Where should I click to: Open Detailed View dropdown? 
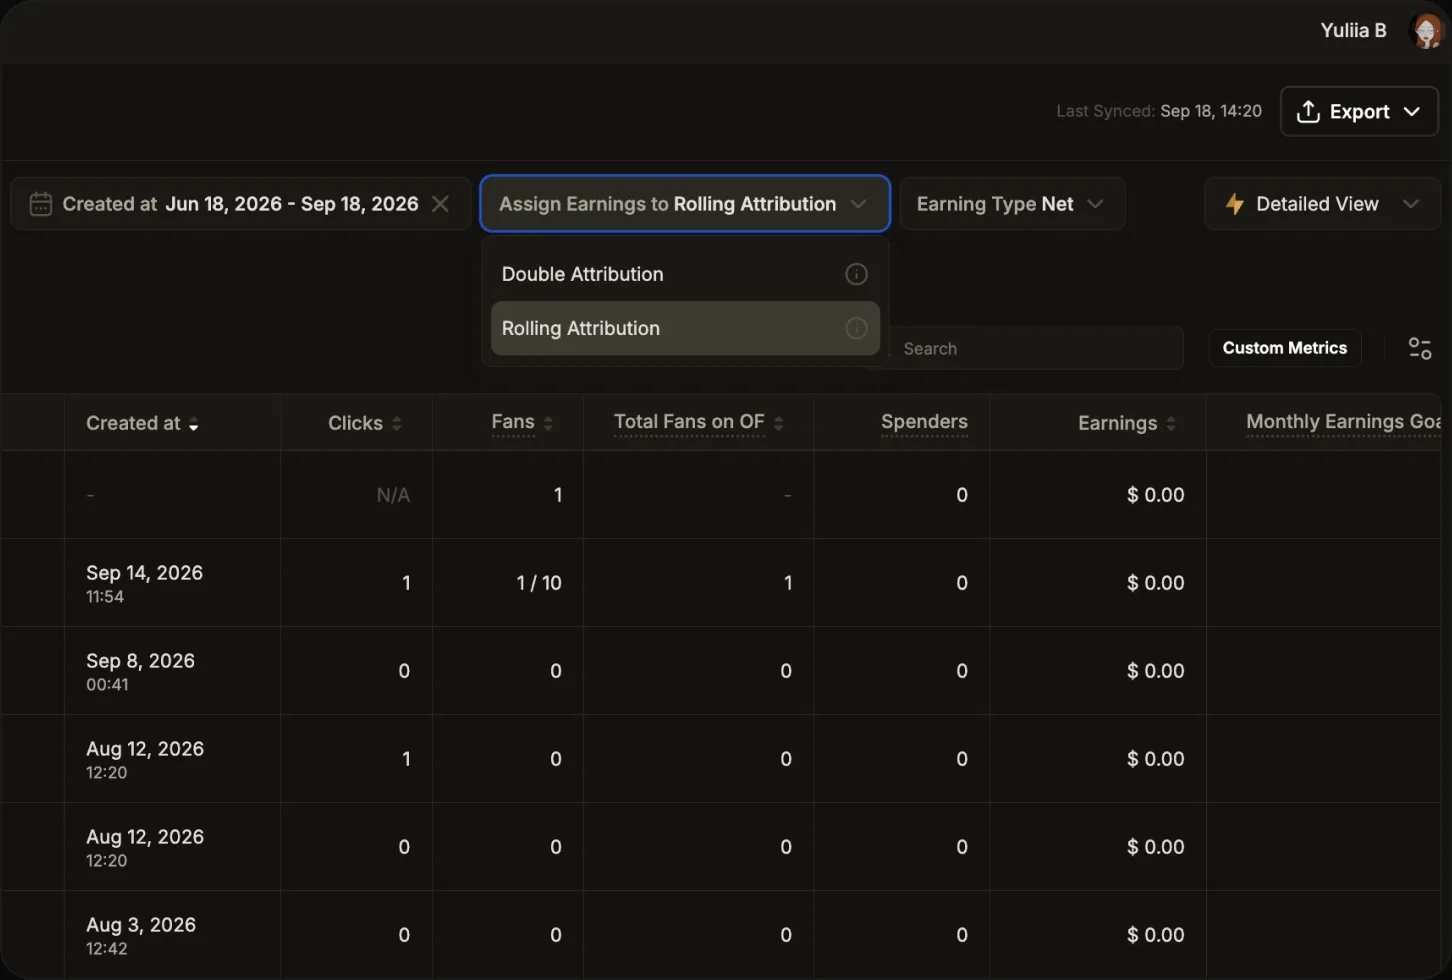(x=1322, y=204)
